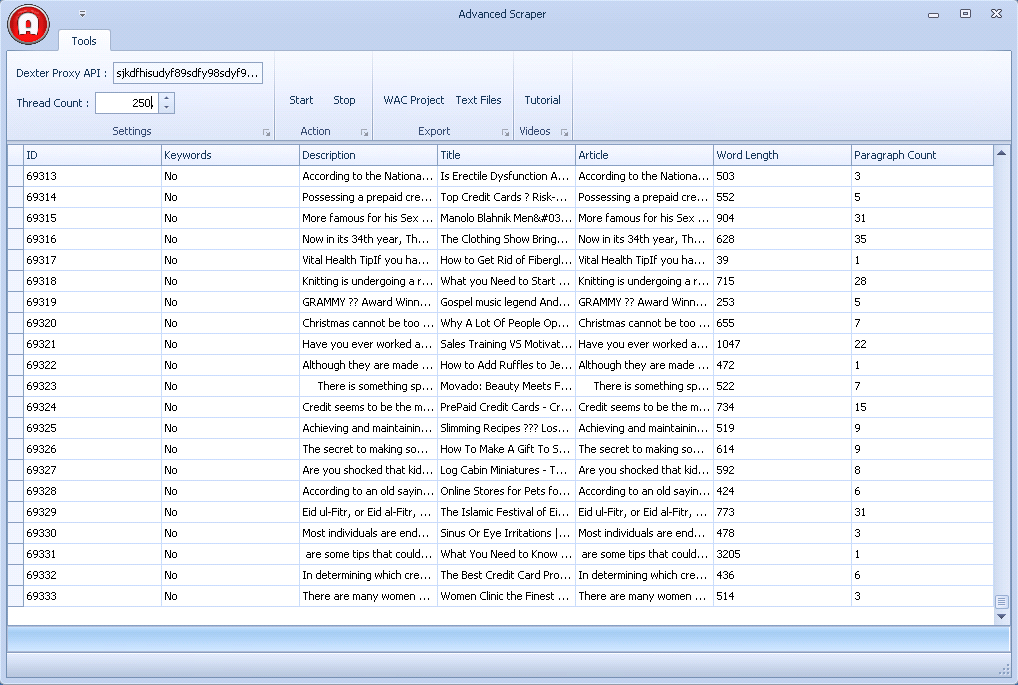Click word length value 3205

(x=782, y=554)
